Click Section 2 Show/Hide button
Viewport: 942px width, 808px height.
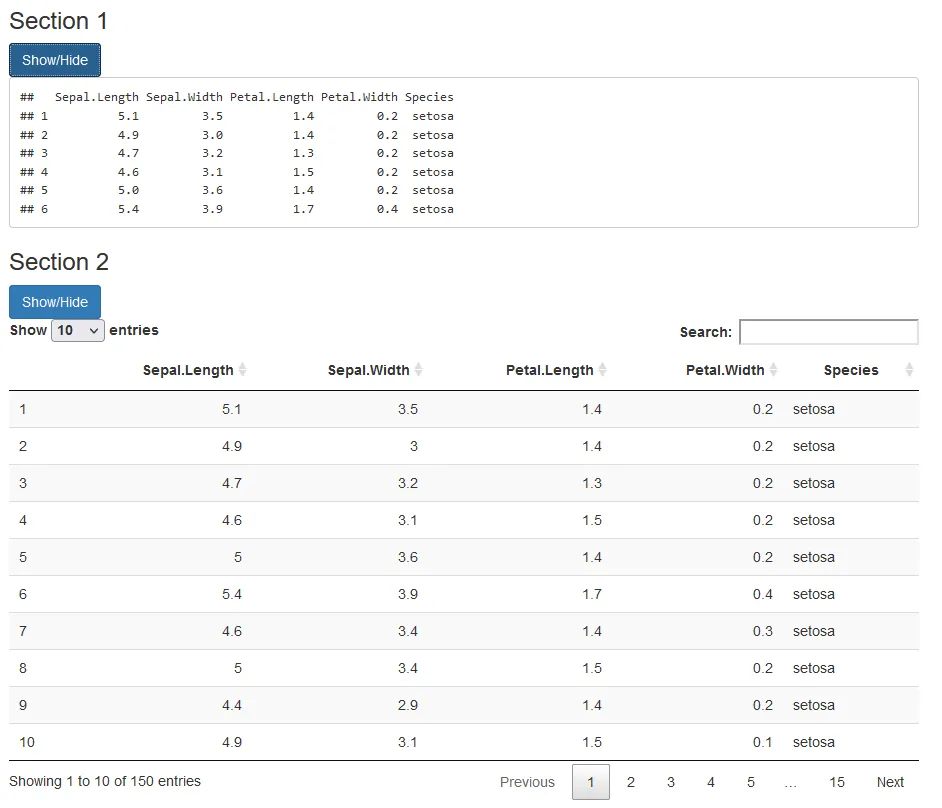(x=55, y=302)
